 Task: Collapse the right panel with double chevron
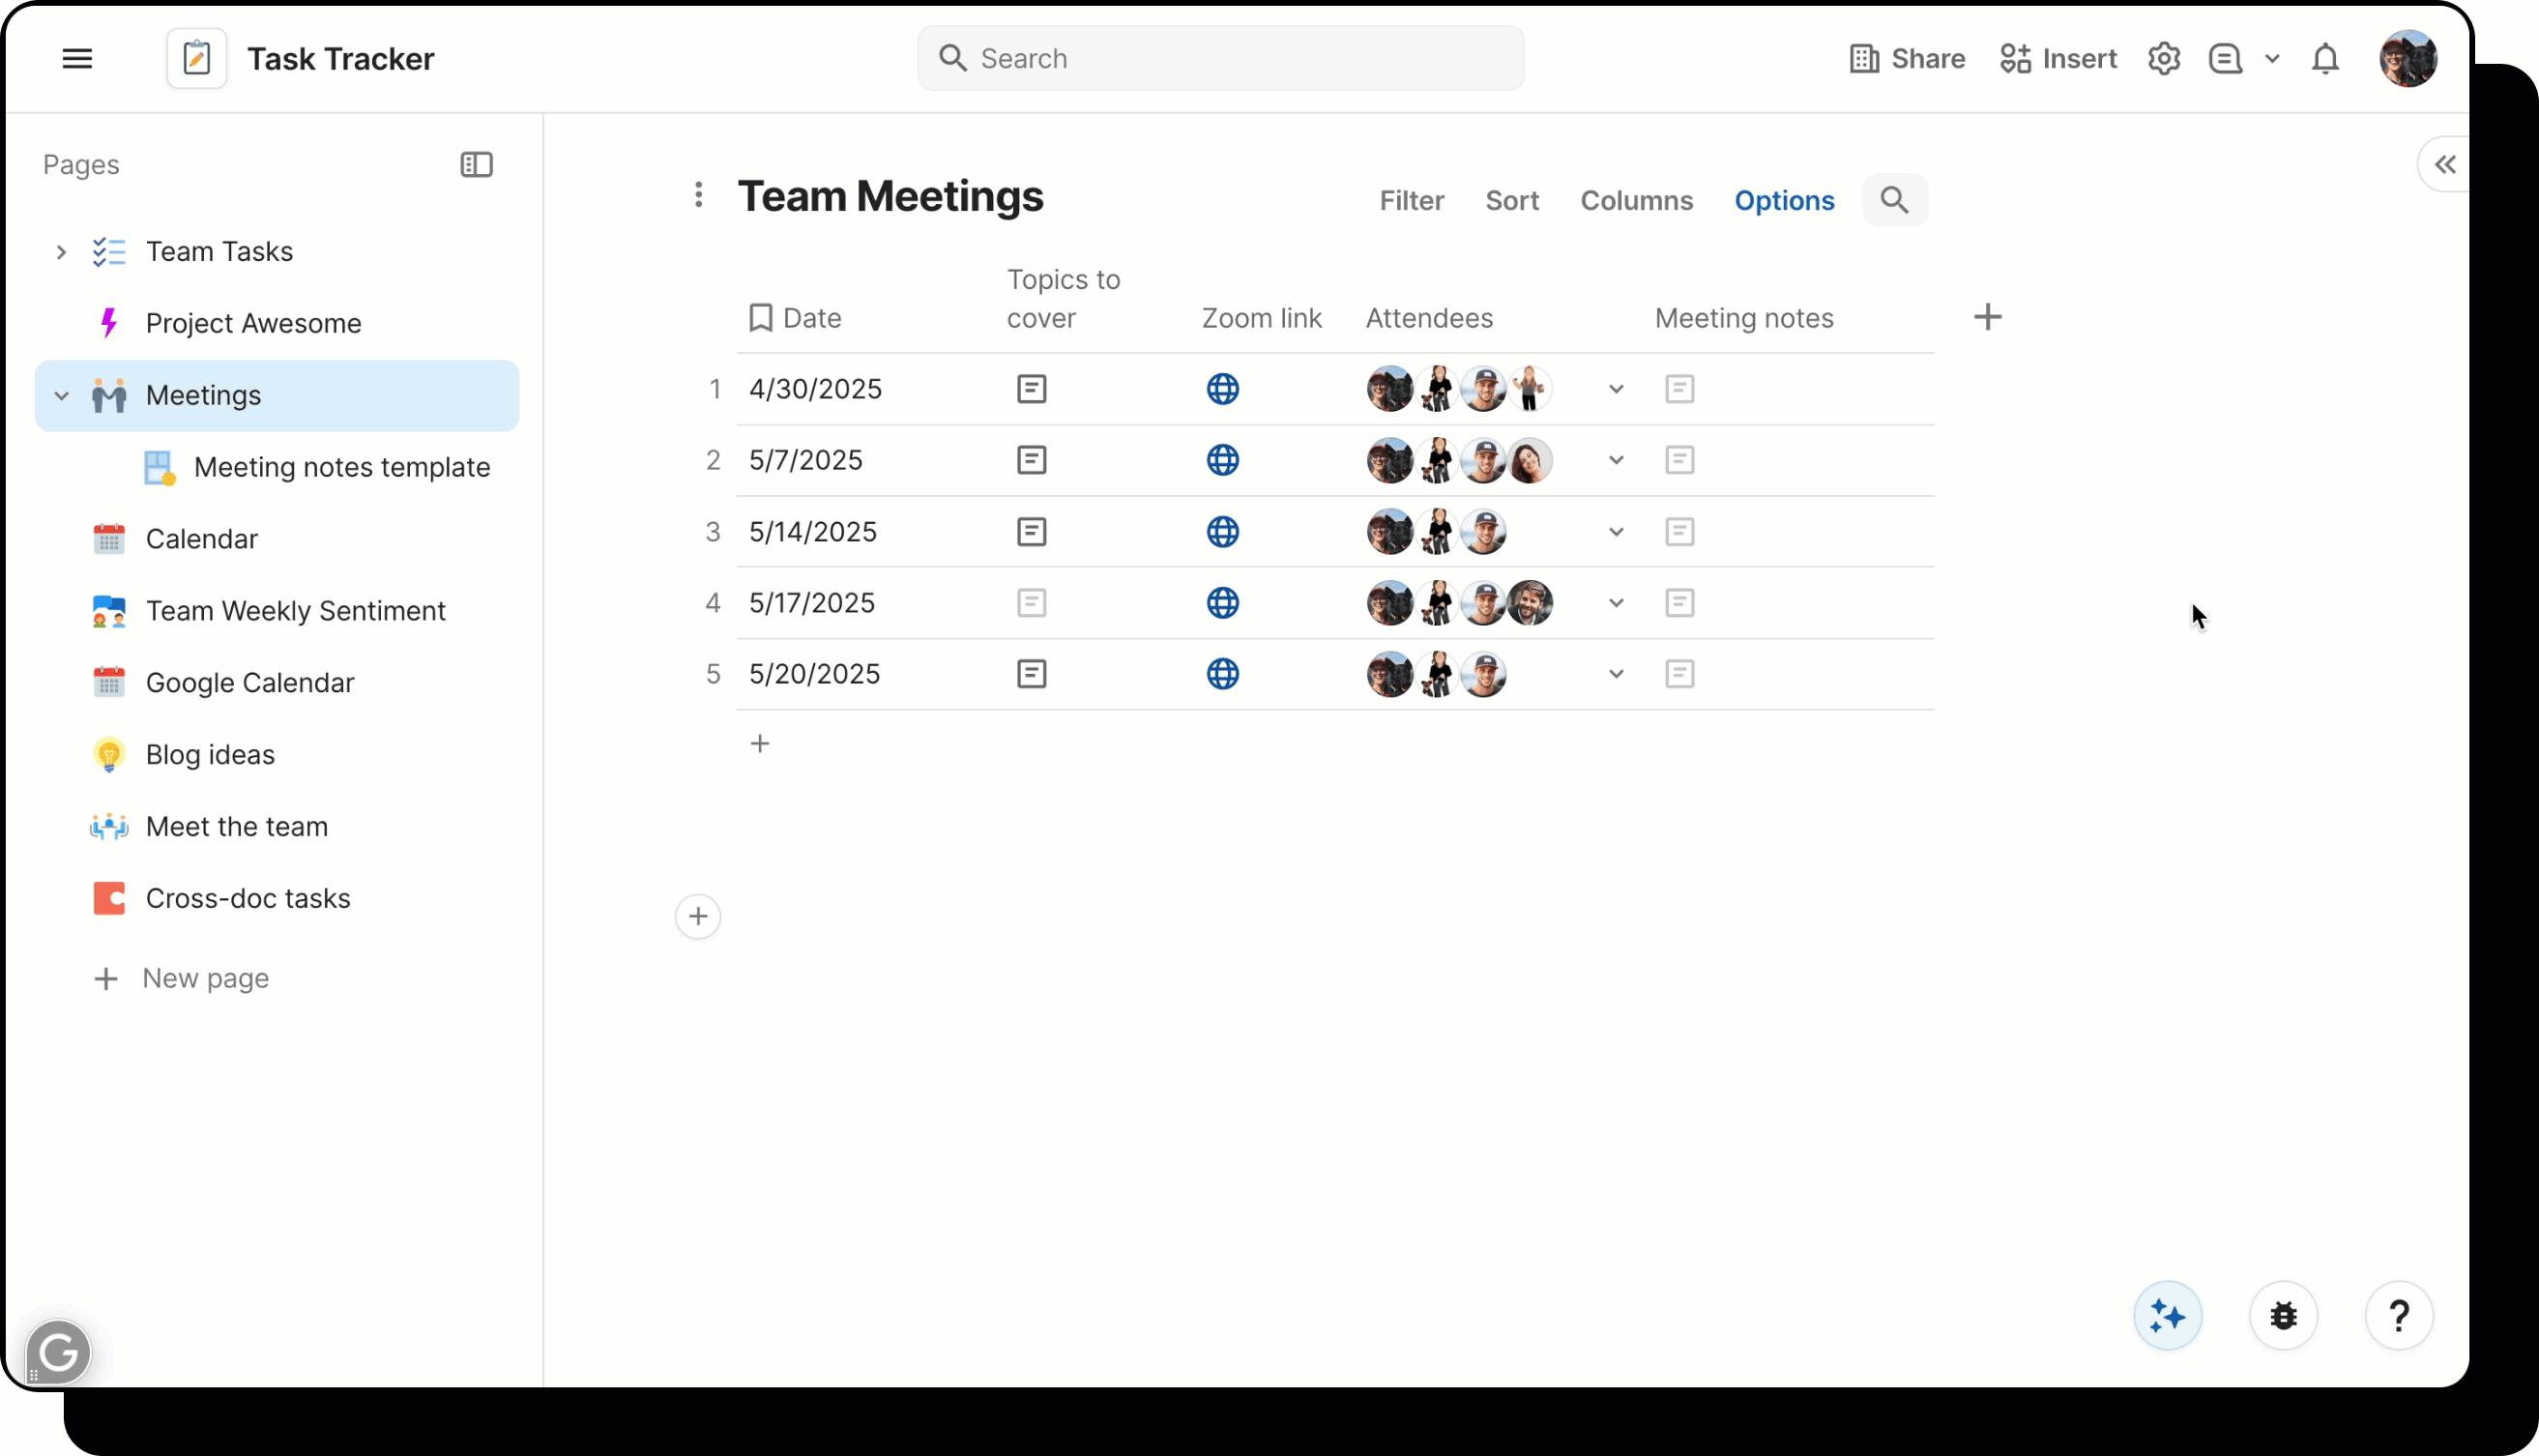tap(2445, 164)
